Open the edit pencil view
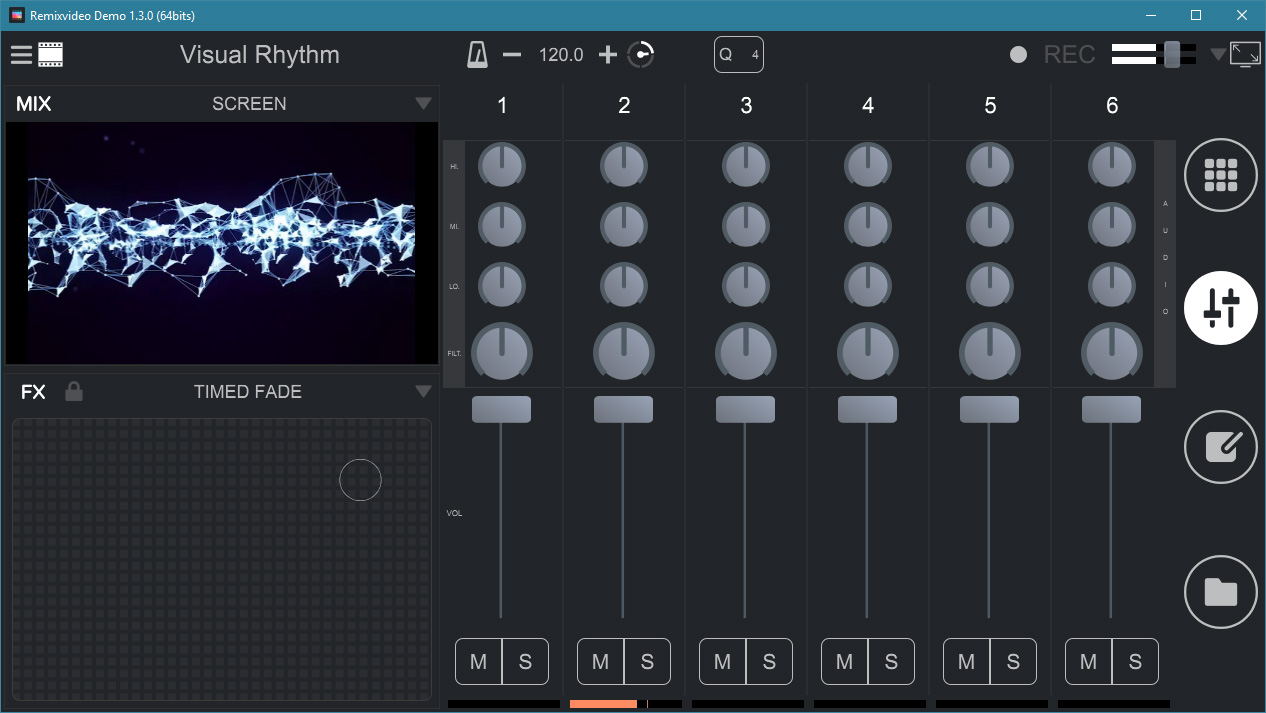Viewport: 1266px width, 713px height. coord(1220,447)
